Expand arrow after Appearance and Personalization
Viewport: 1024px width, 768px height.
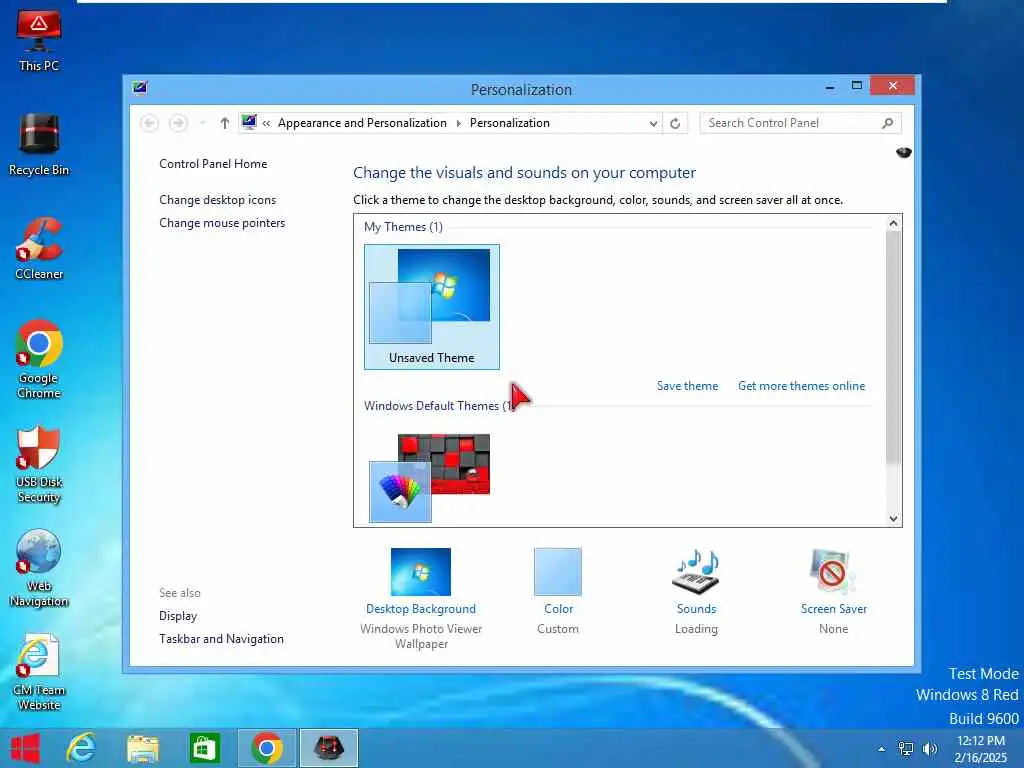[458, 123]
